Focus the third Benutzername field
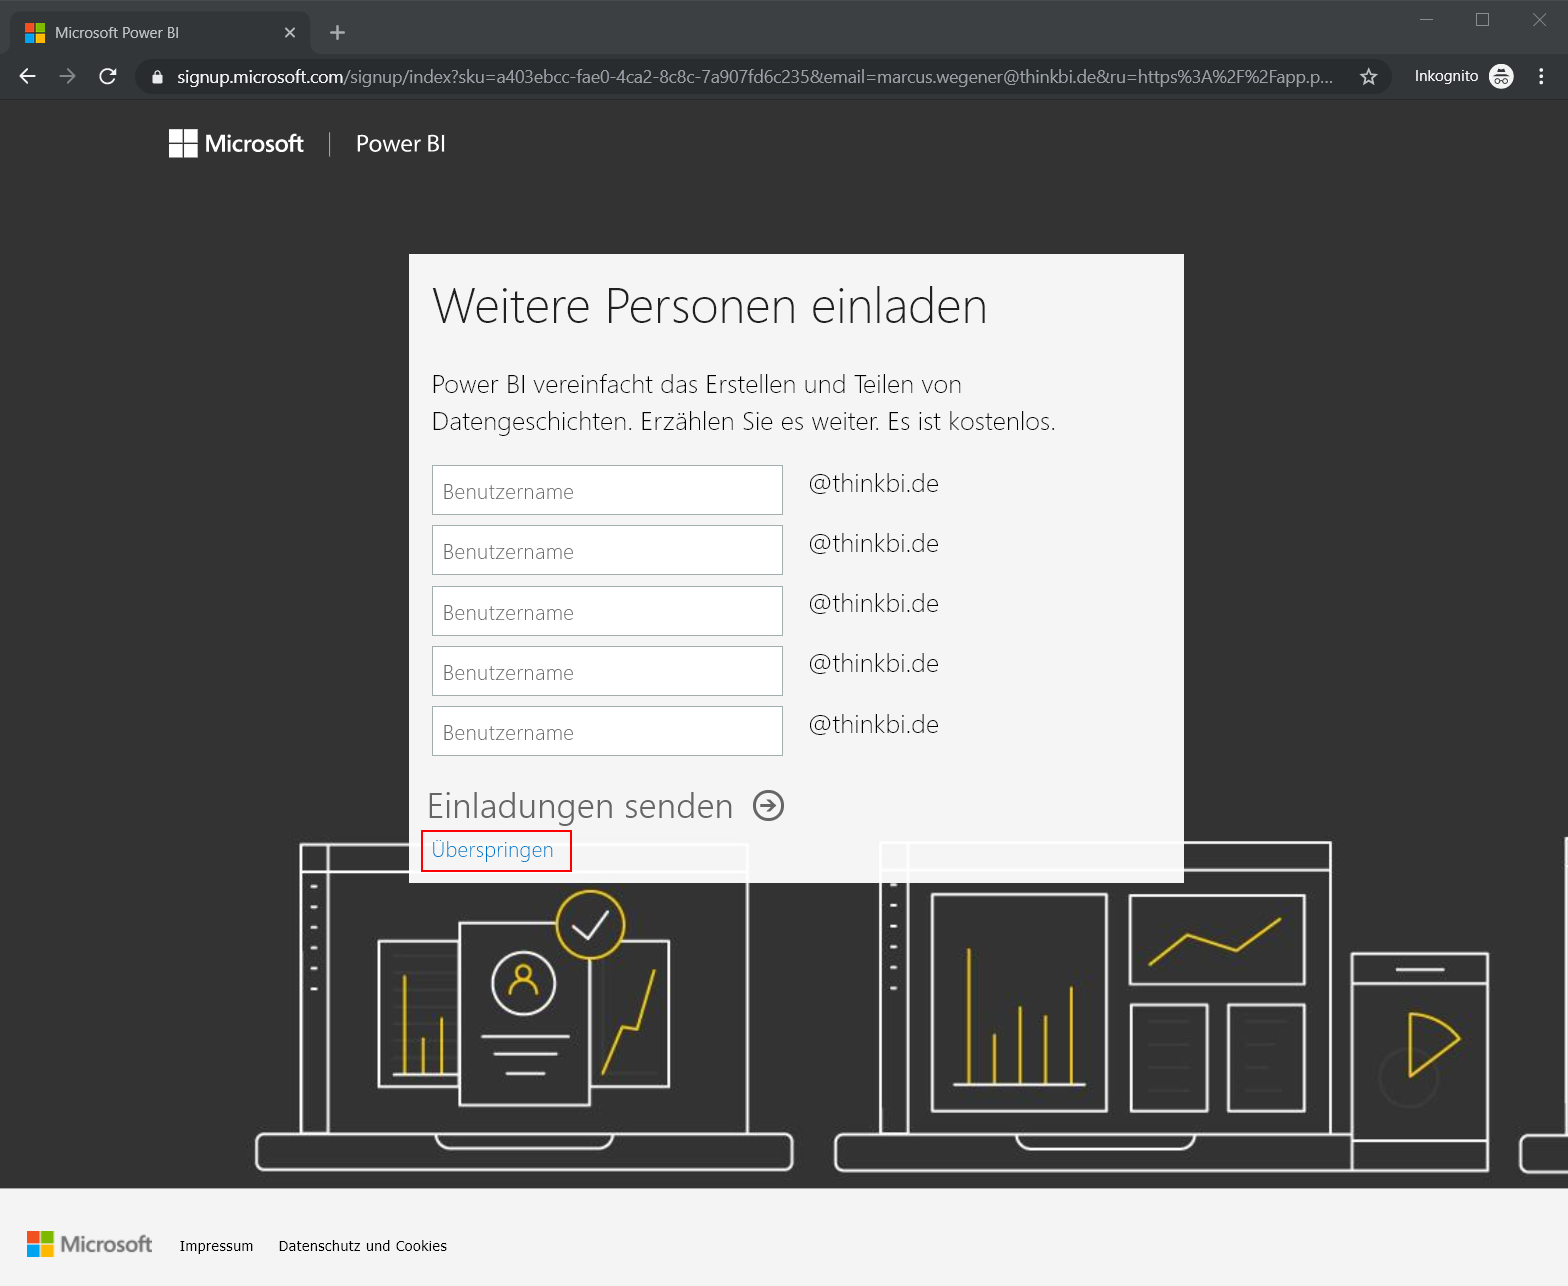The image size is (1568, 1286). 607,611
